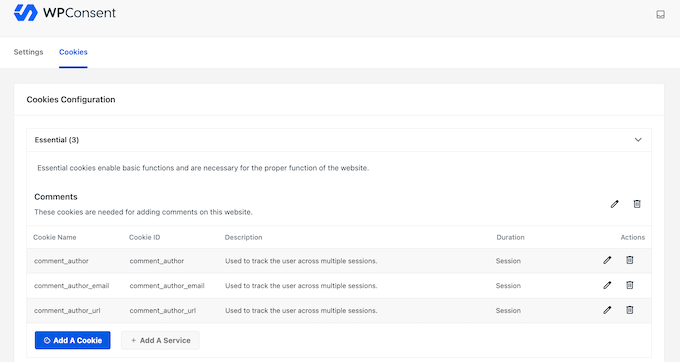Click the Essential cookies description paragraph
The image size is (680, 362).
[x=203, y=168]
